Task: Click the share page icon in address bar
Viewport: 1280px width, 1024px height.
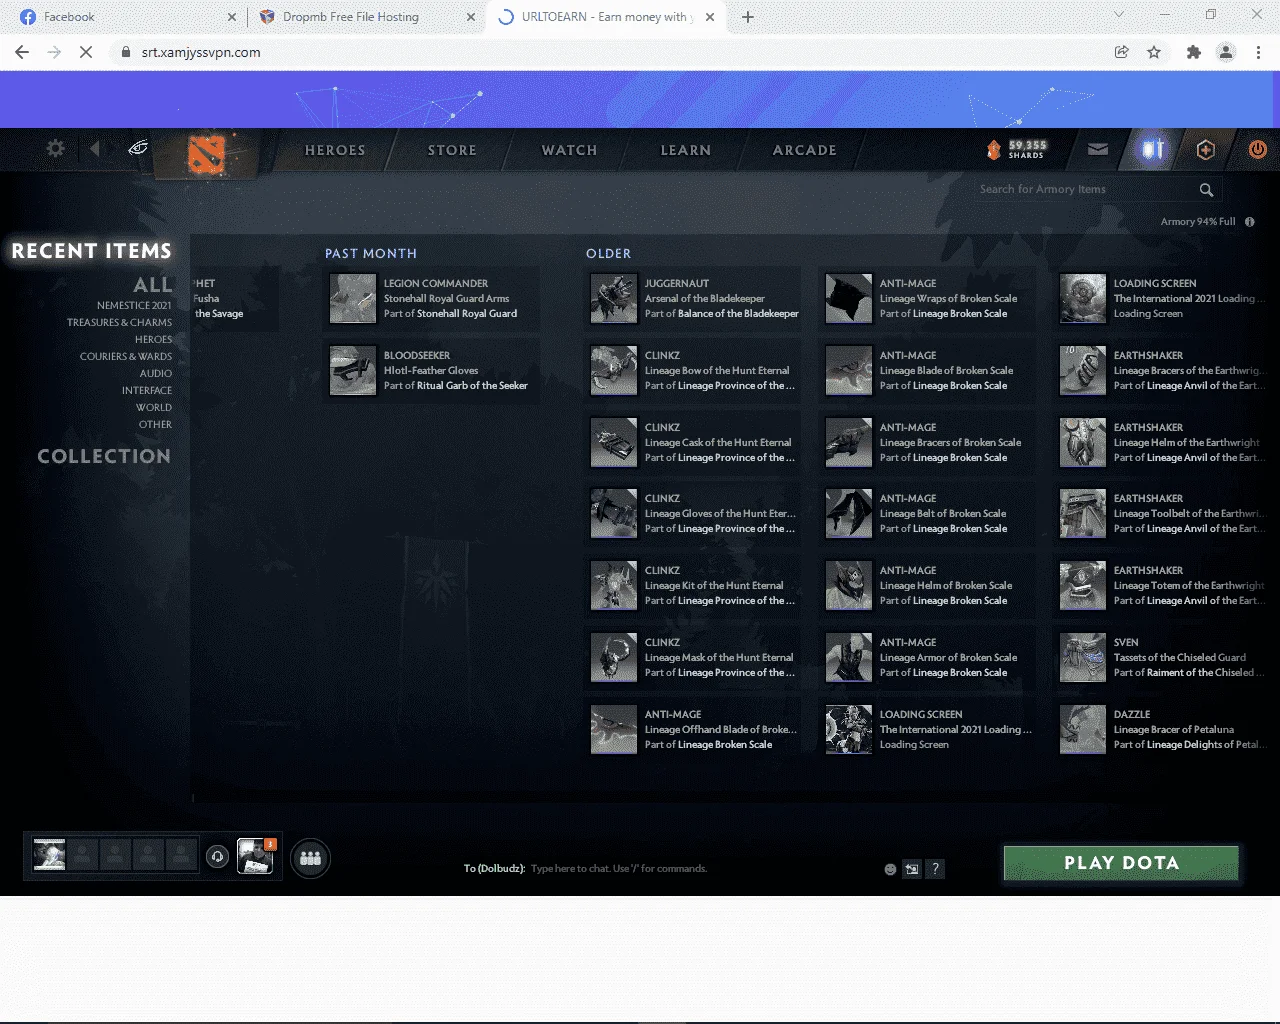Action: click(1121, 52)
